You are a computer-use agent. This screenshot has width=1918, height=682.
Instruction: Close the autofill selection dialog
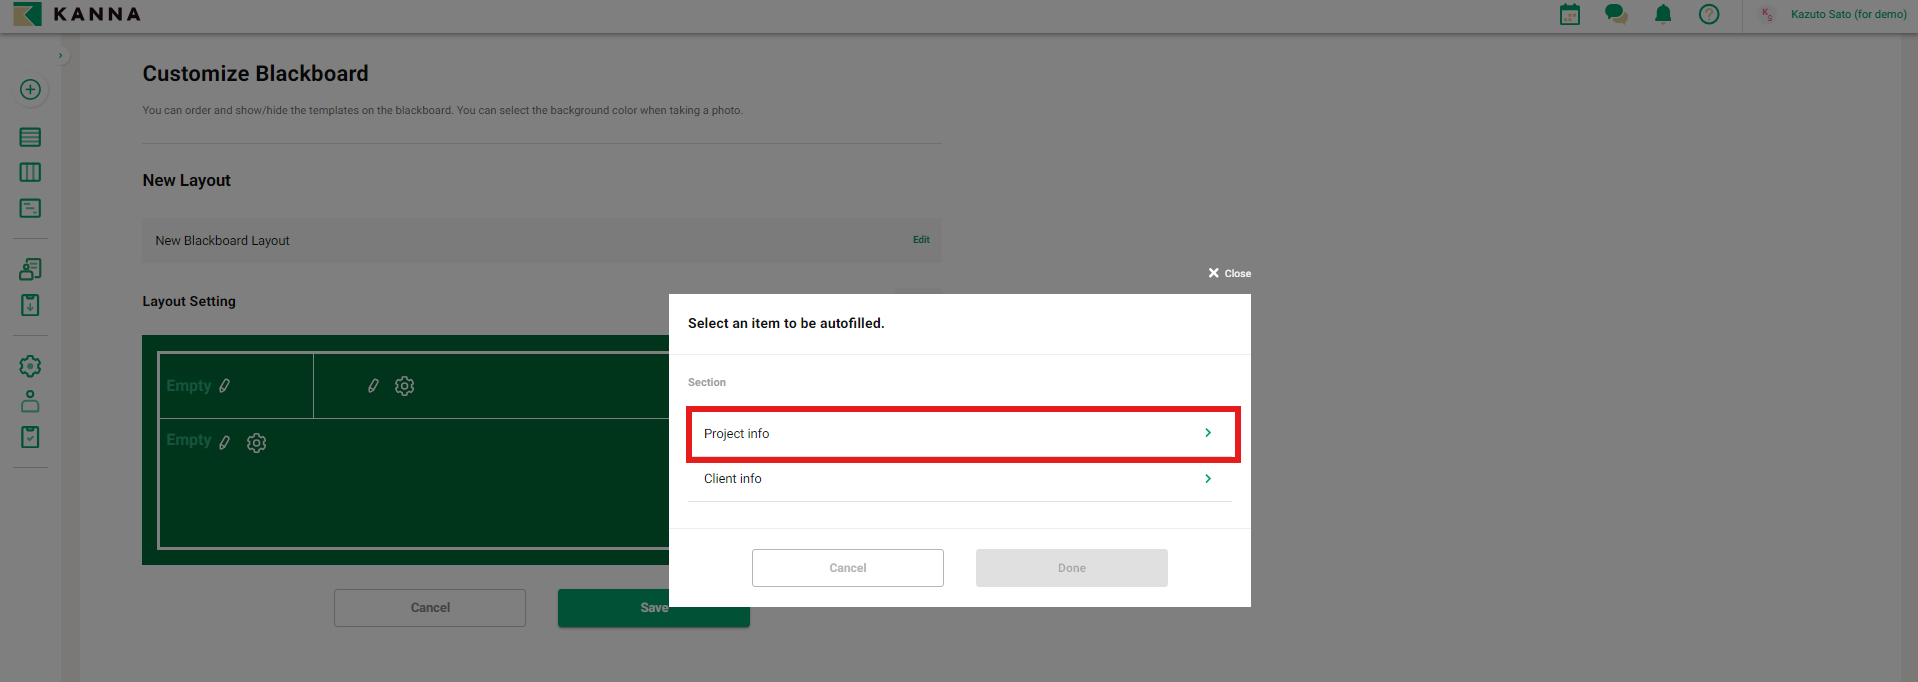click(x=1229, y=273)
